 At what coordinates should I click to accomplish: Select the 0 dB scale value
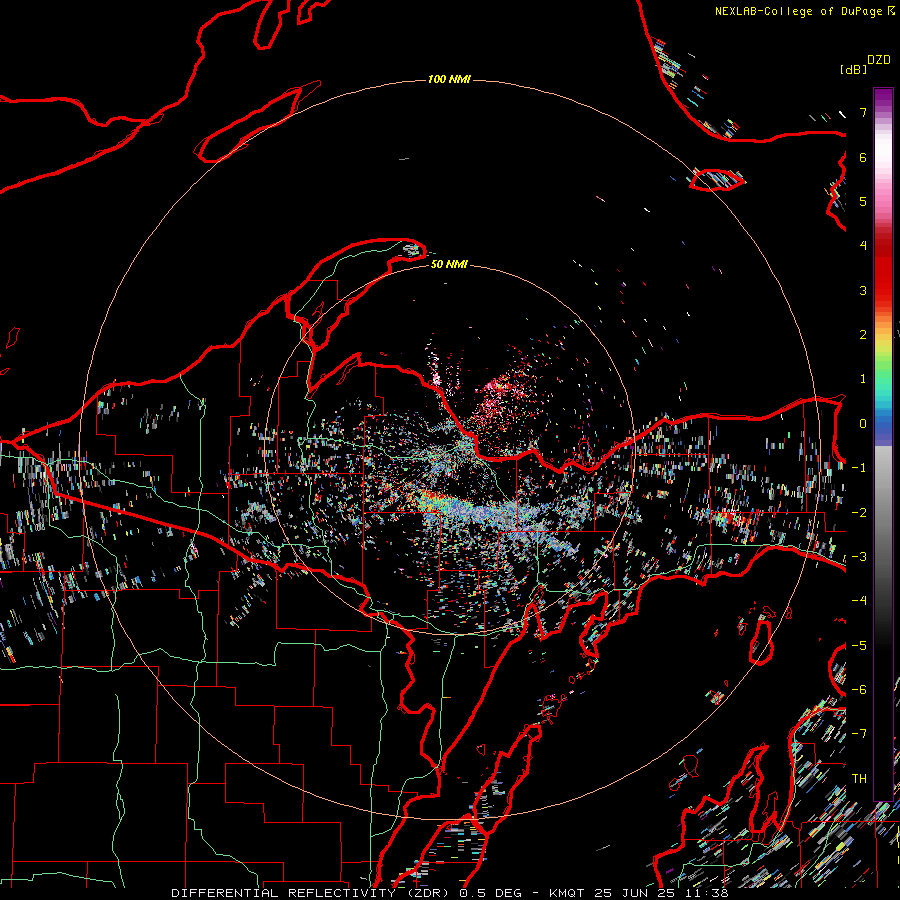863,424
